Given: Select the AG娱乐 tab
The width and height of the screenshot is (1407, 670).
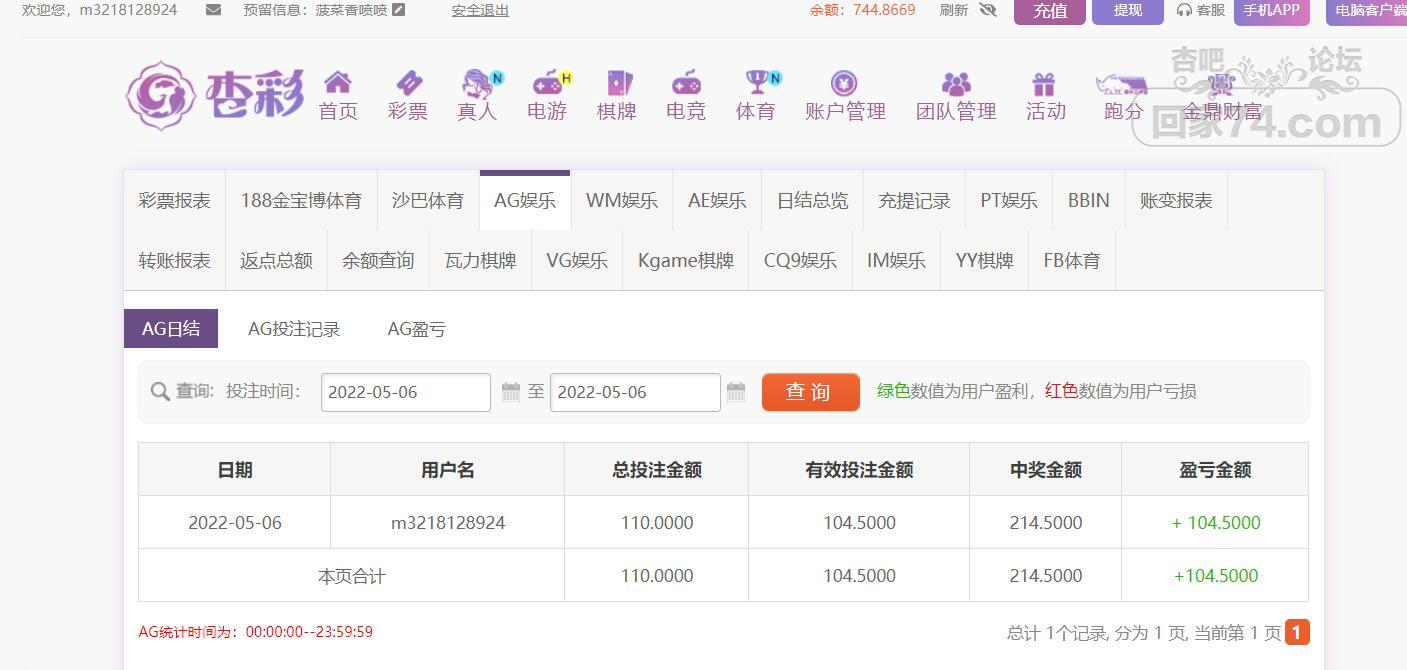Looking at the screenshot, I should 525,201.
